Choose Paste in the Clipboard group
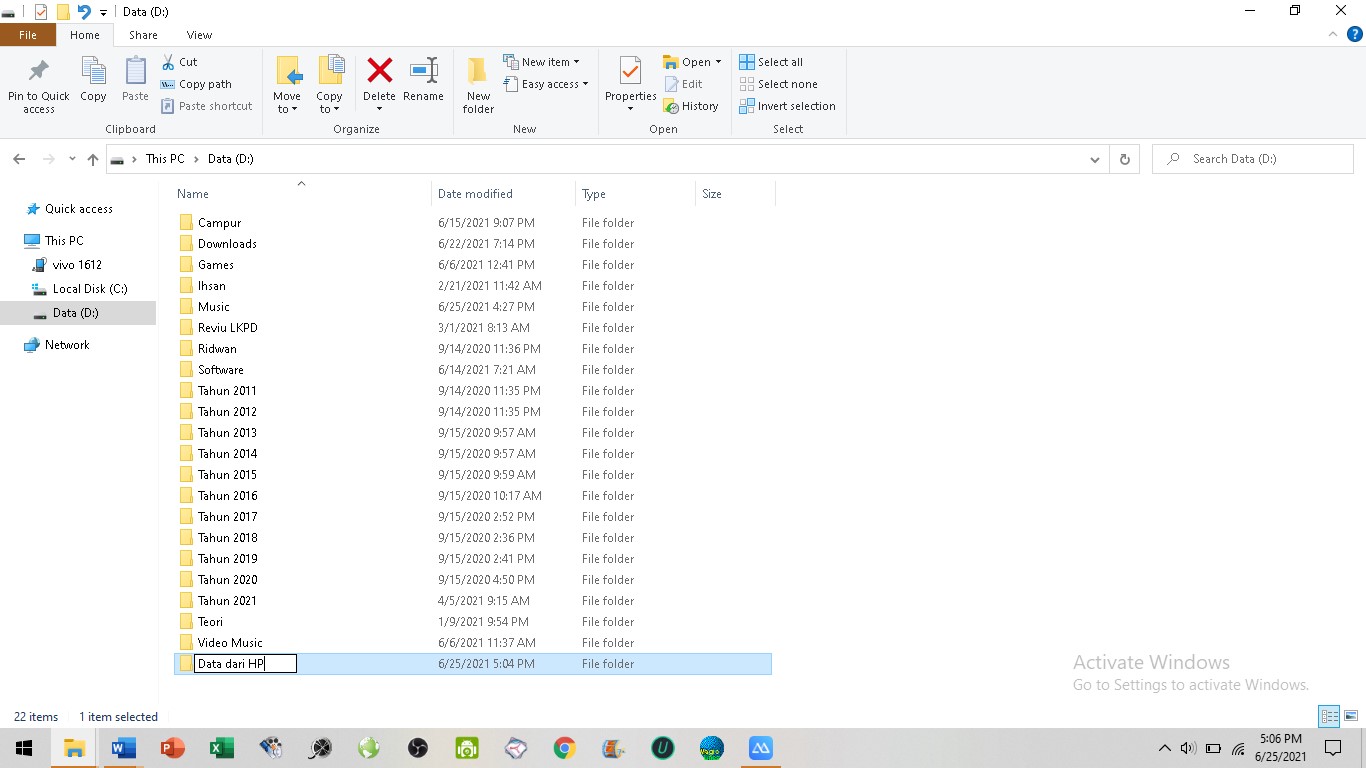The height and width of the screenshot is (768, 1366). (x=135, y=80)
